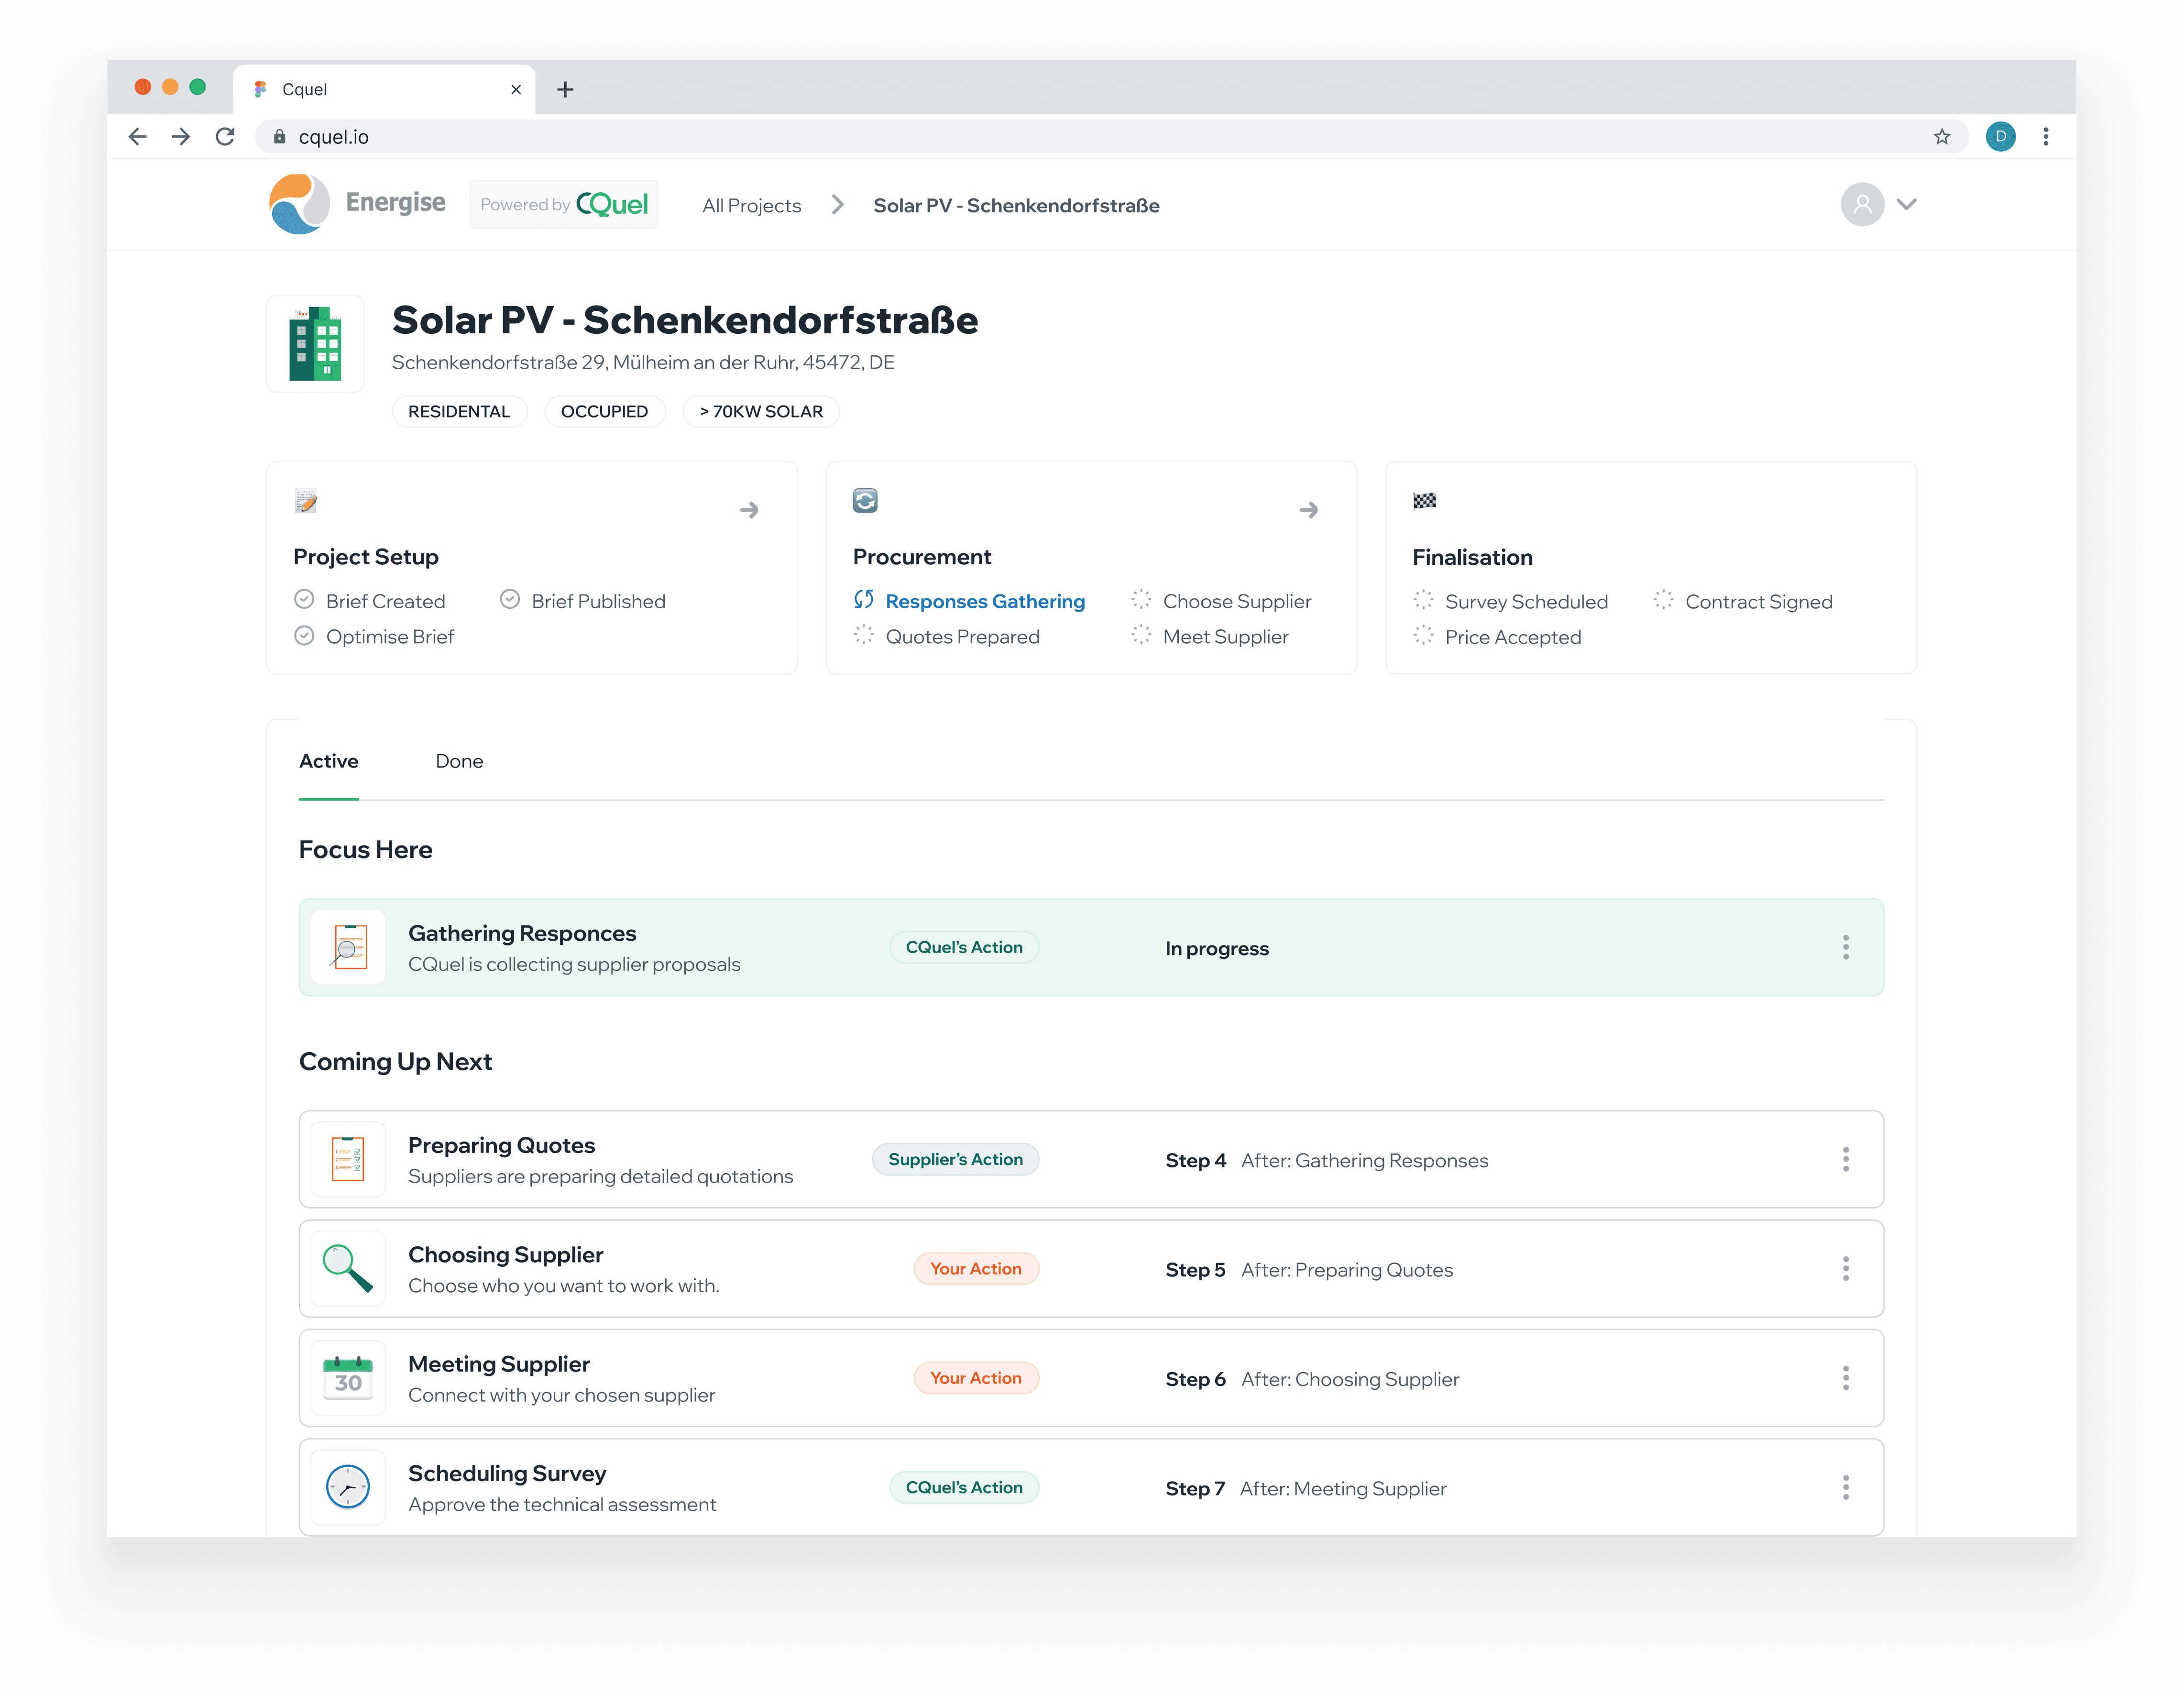Viewport: 2184px width, 1692px height.
Task: Click the Scheduling Survey clock icon
Action: click(x=348, y=1487)
